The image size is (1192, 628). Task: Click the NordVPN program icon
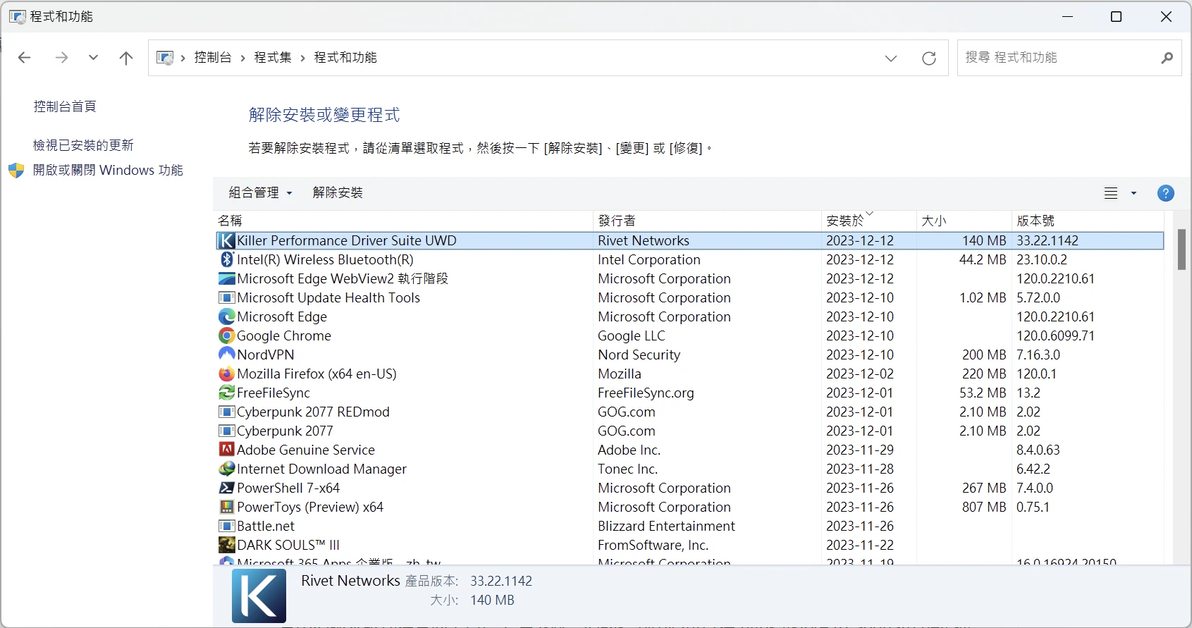(227, 354)
